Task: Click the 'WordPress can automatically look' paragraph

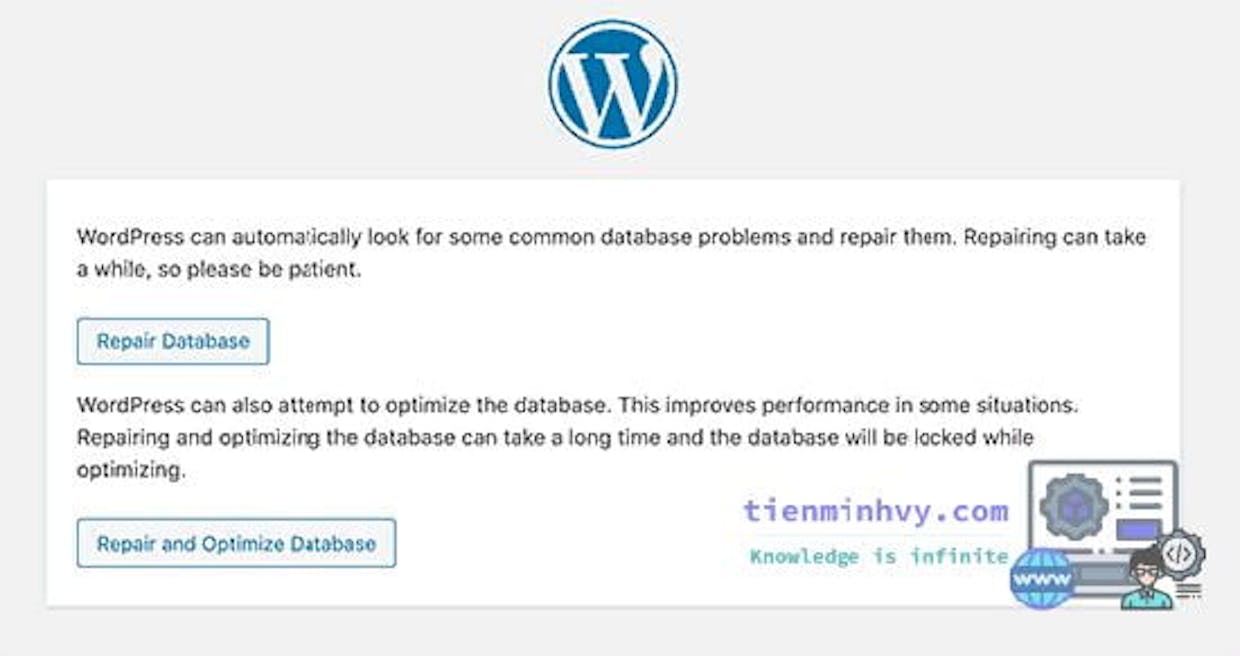Action: tap(611, 254)
